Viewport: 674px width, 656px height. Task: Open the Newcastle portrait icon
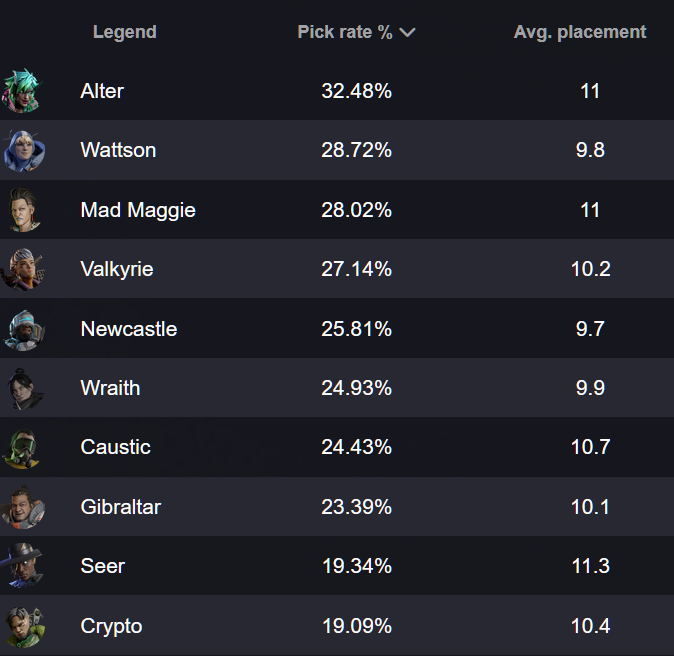coord(21,329)
